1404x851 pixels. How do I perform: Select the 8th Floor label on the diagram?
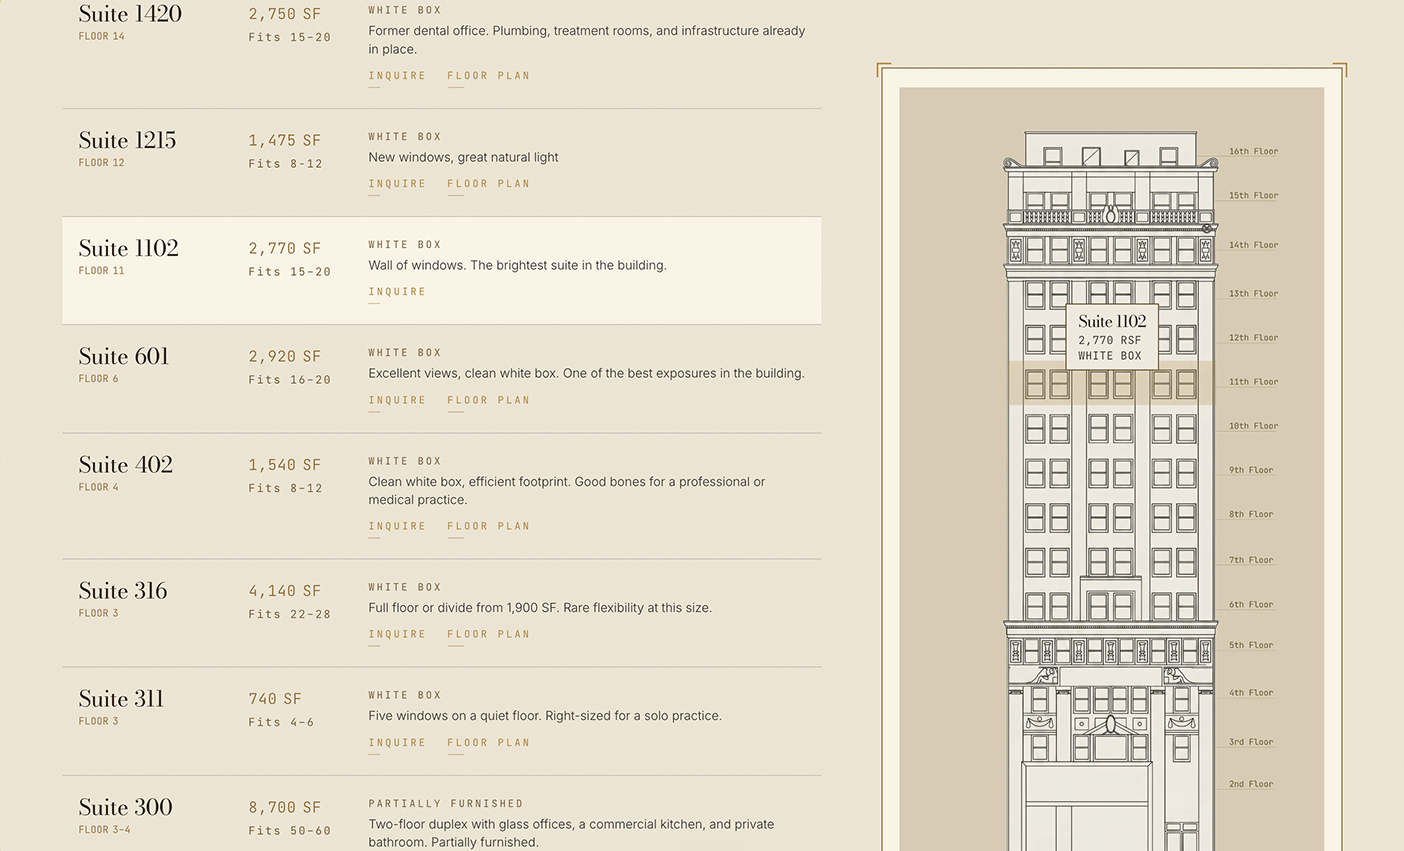[1251, 515]
